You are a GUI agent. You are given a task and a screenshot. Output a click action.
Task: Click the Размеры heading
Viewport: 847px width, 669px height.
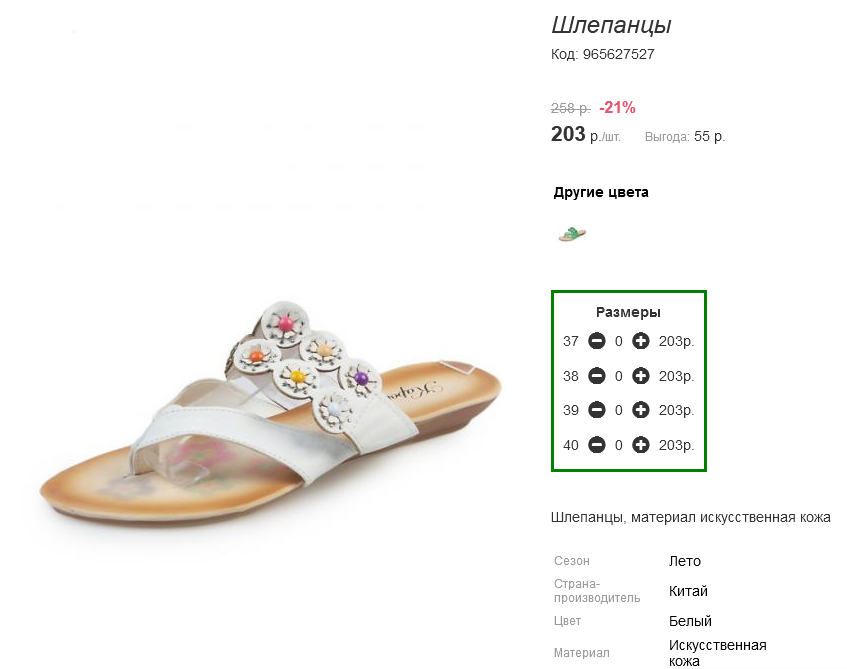(x=628, y=312)
